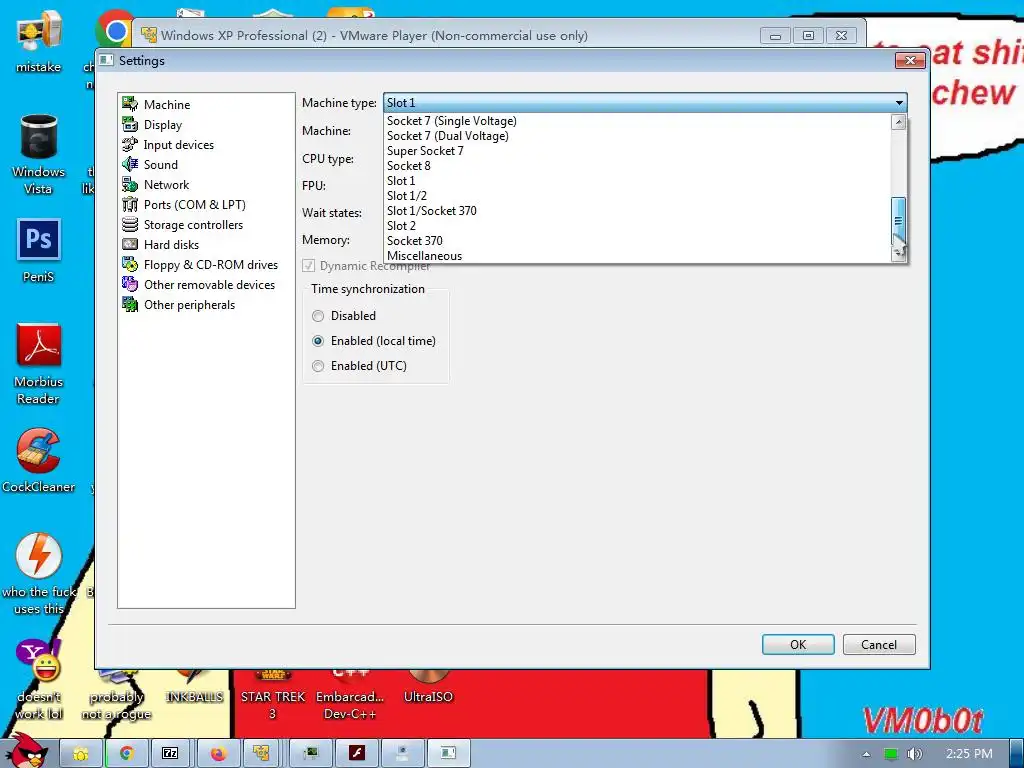Viewport: 1024px width, 768px height.
Task: Select the Other peripherals icon
Action: coord(130,304)
